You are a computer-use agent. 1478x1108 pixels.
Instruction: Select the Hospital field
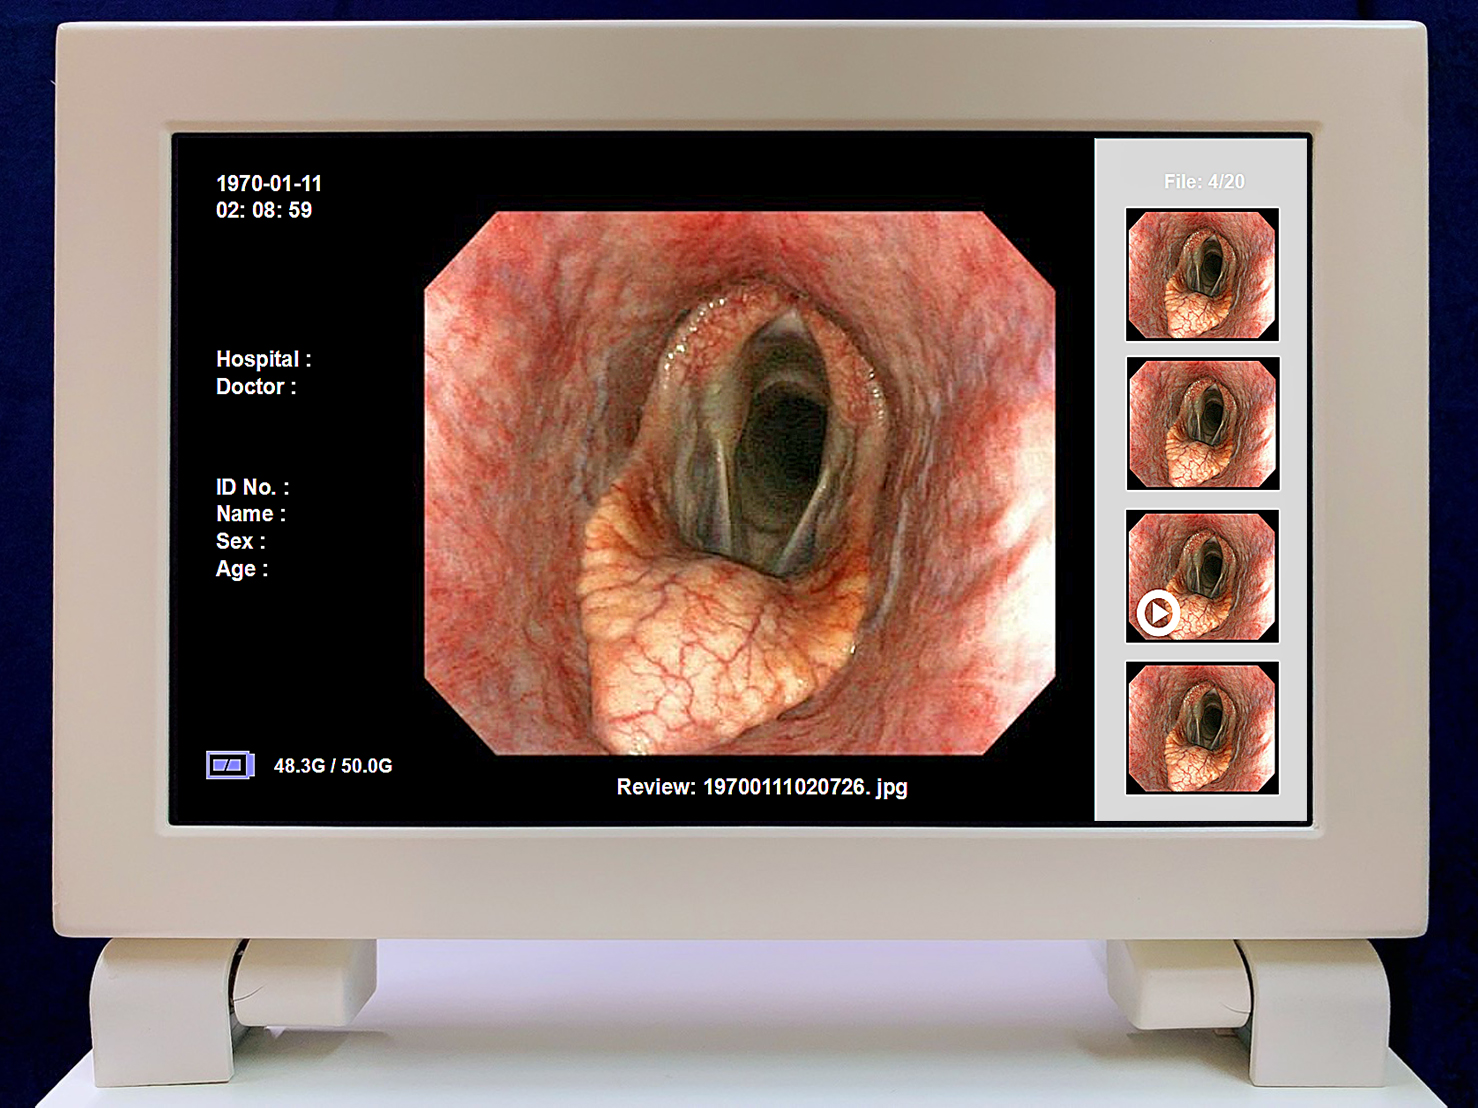click(263, 359)
